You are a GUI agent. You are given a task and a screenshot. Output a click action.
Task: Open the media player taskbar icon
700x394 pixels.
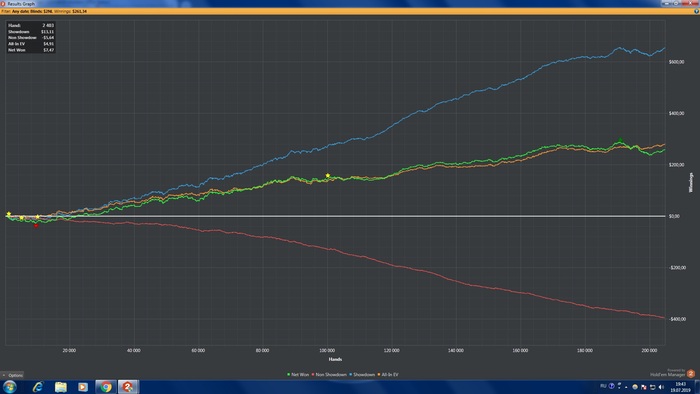pos(83,387)
